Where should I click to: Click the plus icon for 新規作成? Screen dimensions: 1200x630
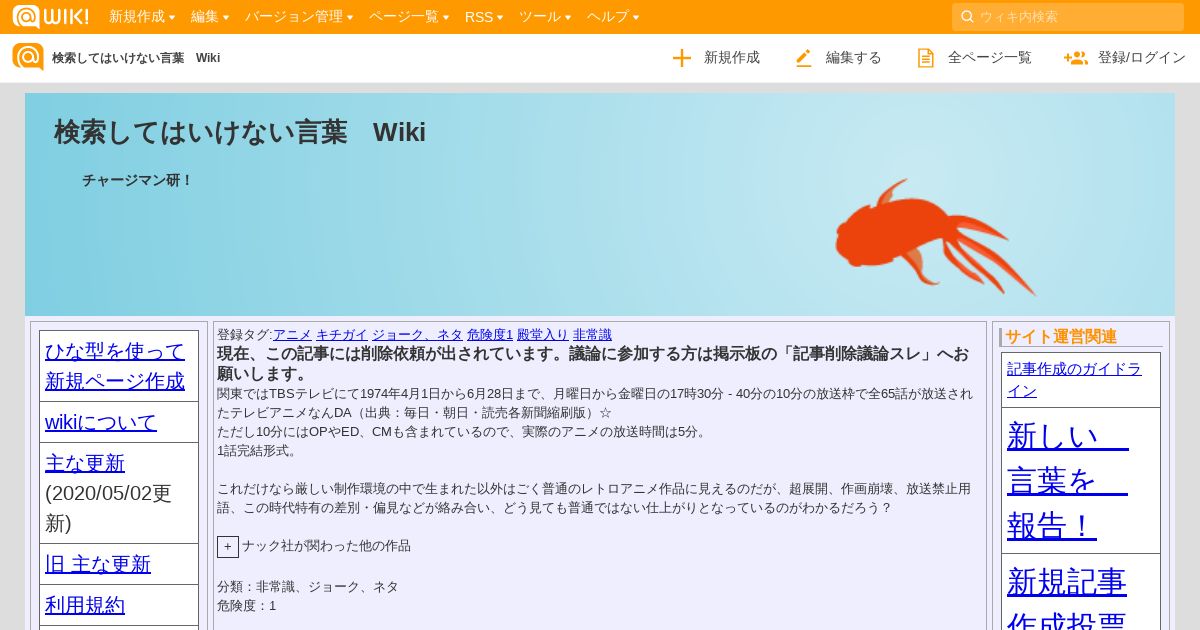[682, 58]
